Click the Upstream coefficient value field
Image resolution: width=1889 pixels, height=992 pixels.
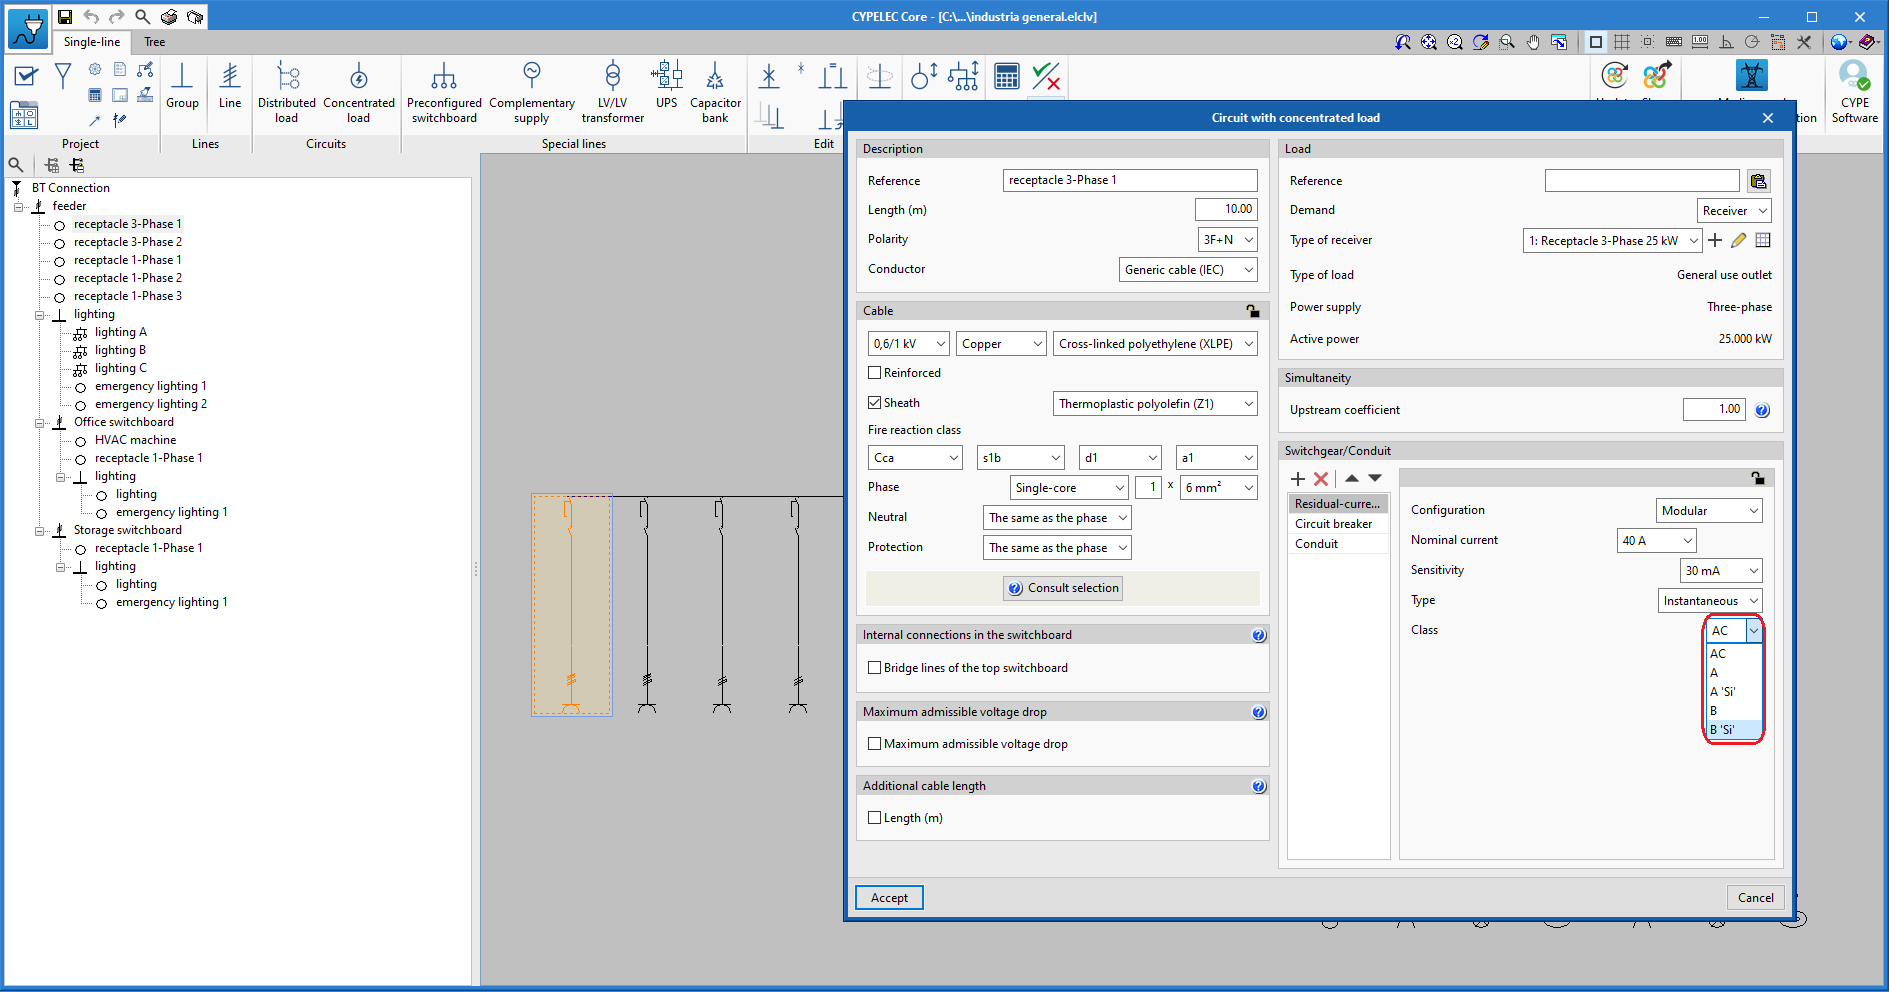coord(1714,409)
